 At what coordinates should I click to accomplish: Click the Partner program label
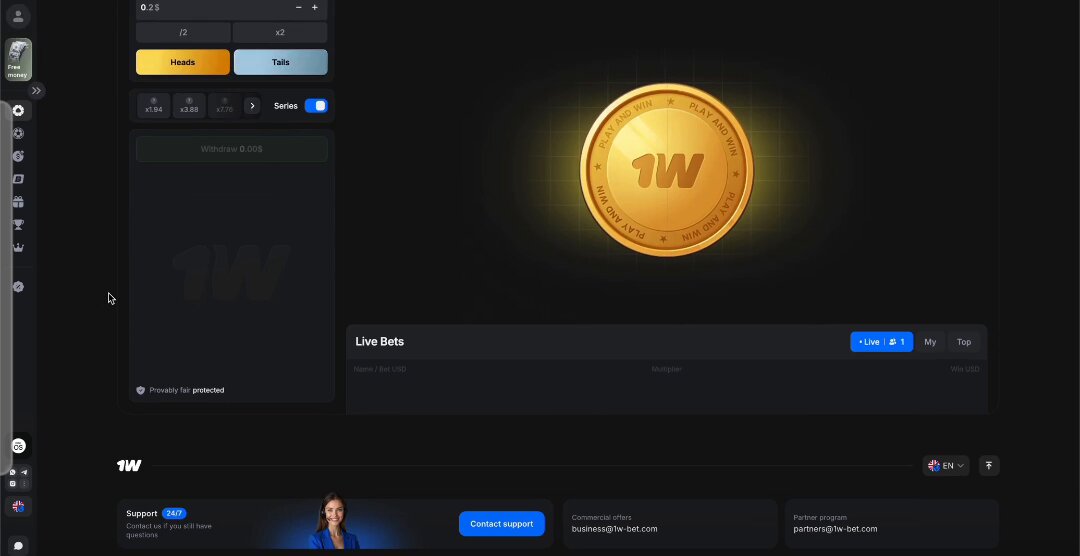[x=820, y=517]
